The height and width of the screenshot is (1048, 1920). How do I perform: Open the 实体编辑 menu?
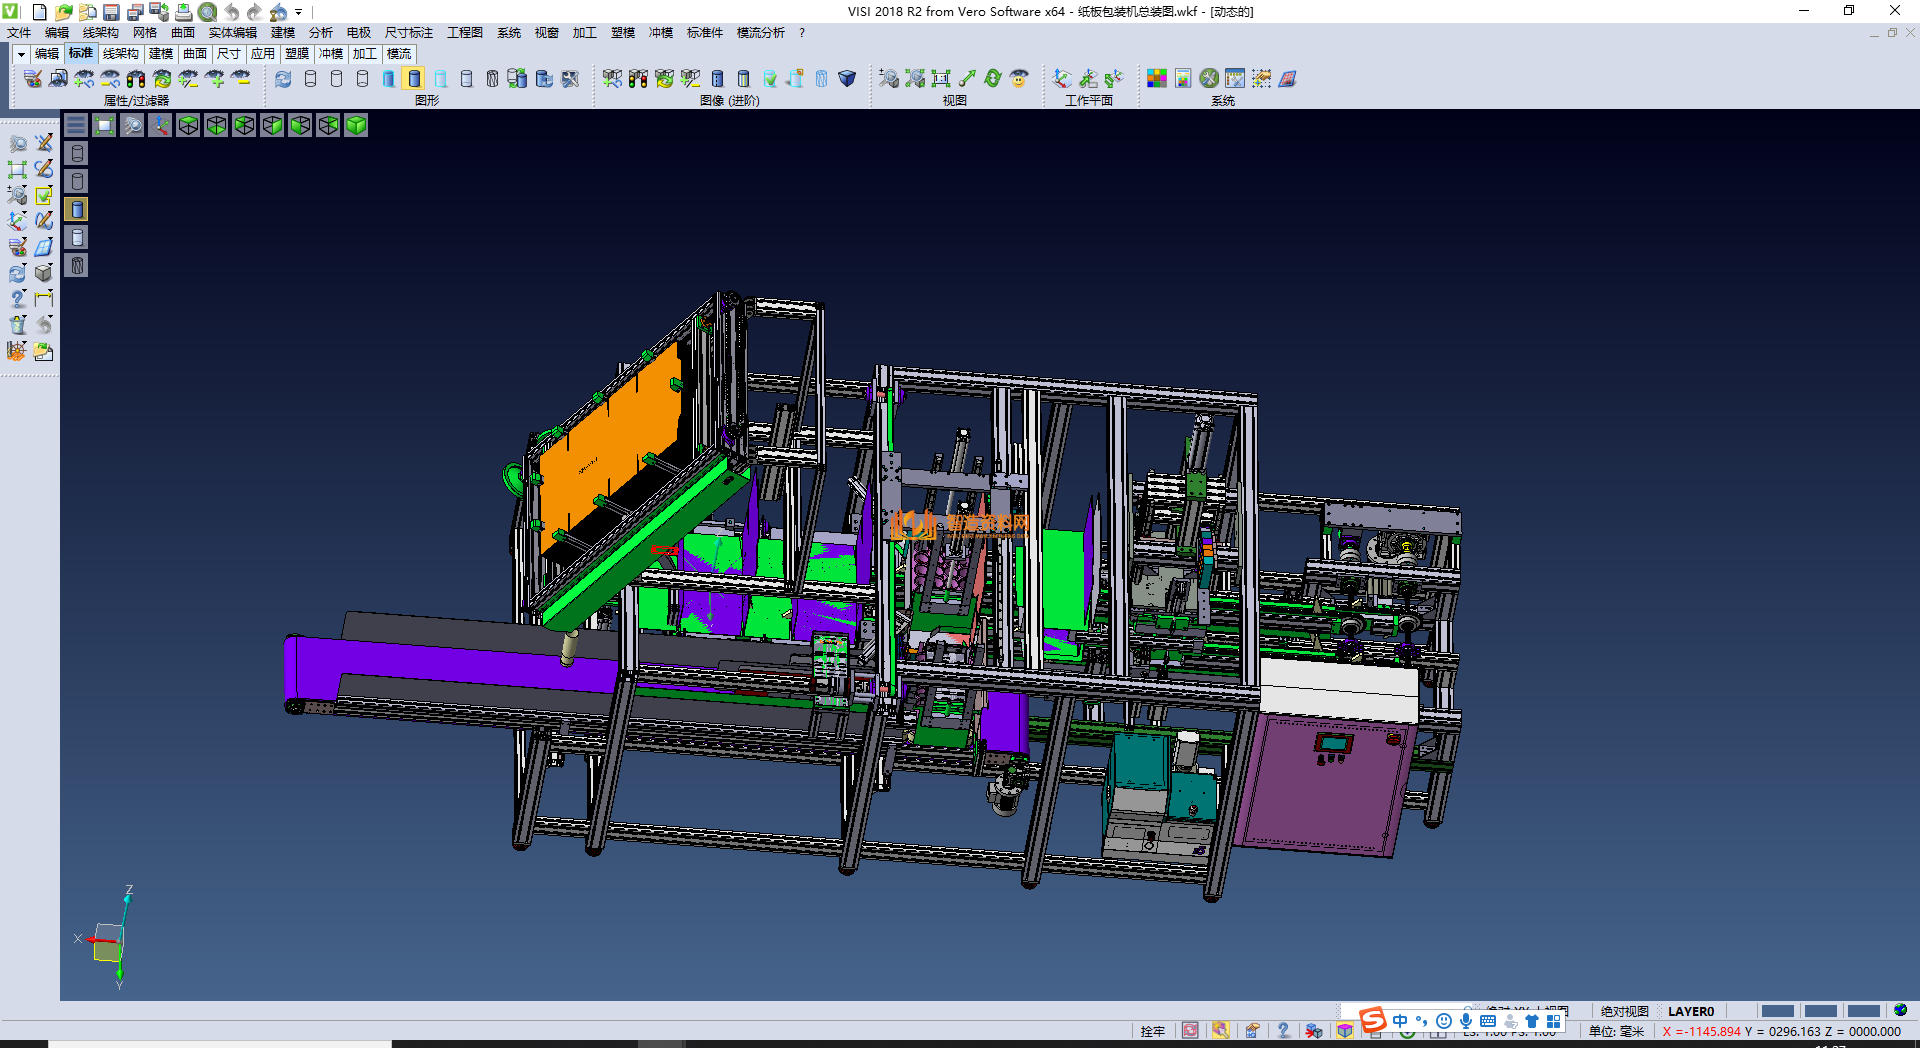(232, 33)
